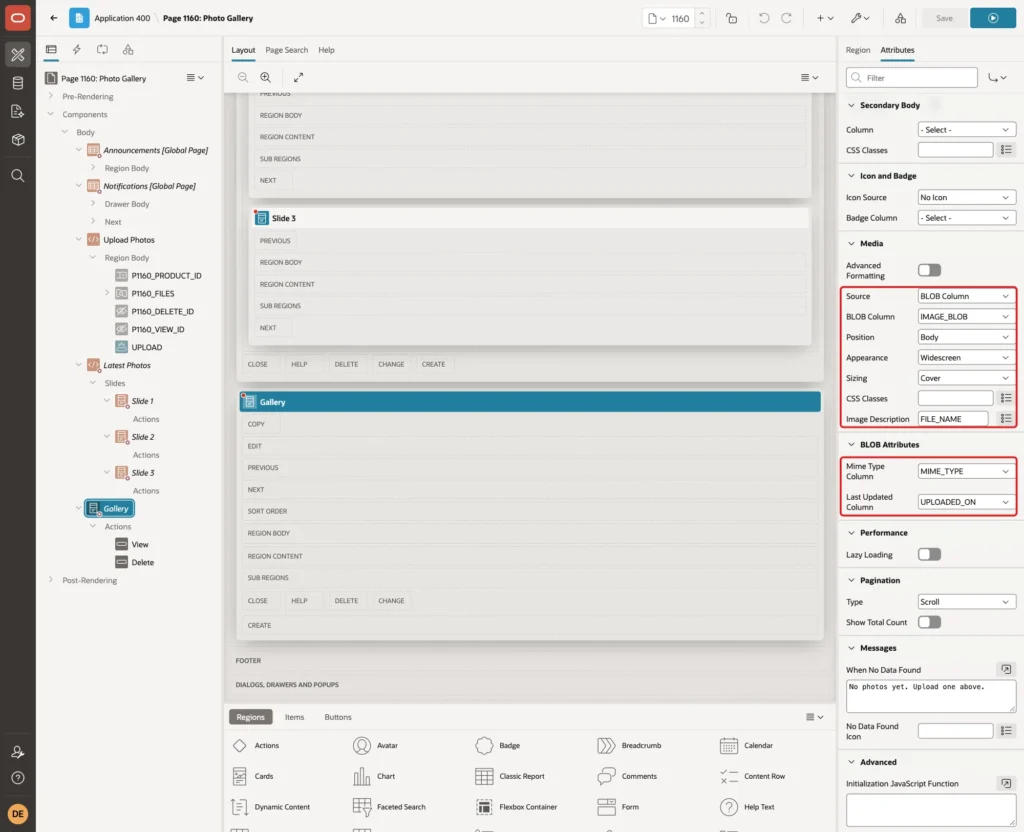Open the Mime Type Column dropdown
Image resolution: width=1024 pixels, height=832 pixels.
(966, 471)
